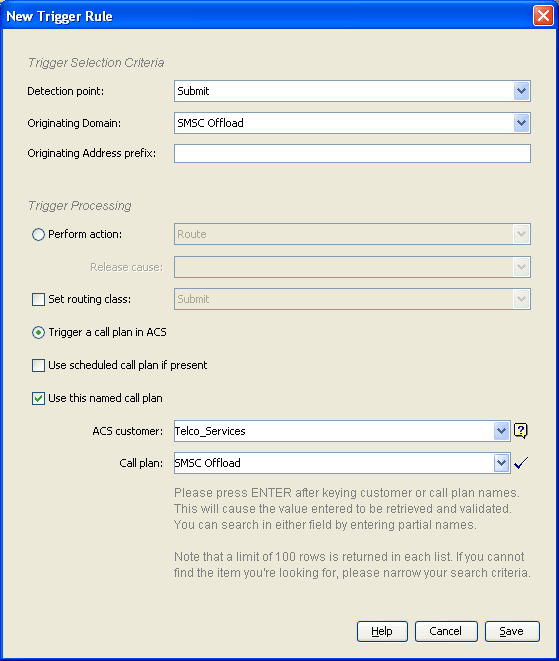Click the New Trigger Rule title text
Image resolution: width=559 pixels, height=661 pixels.
point(59,16)
